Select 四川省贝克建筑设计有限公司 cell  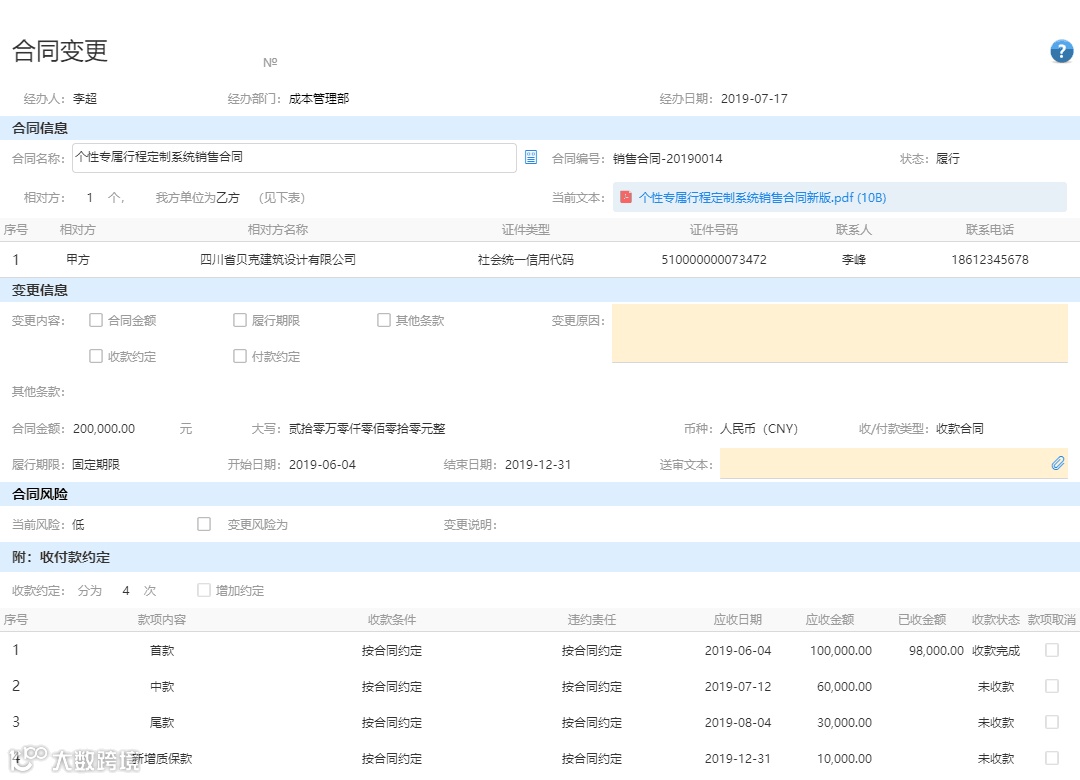[278, 260]
